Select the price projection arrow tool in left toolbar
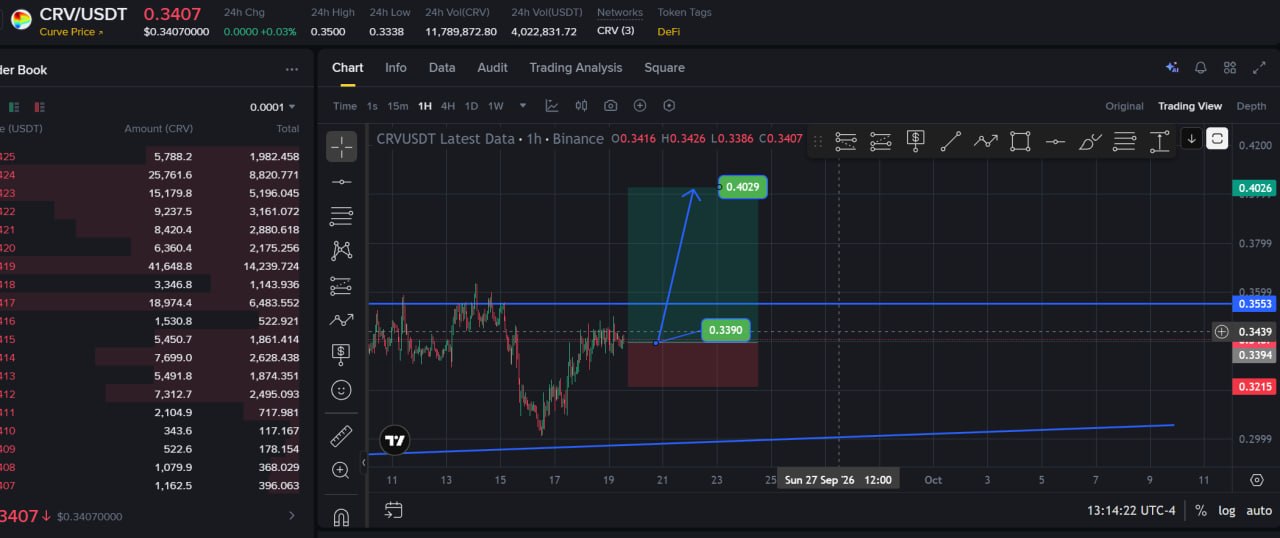Viewport: 1280px width, 538px height. pyautogui.click(x=342, y=320)
